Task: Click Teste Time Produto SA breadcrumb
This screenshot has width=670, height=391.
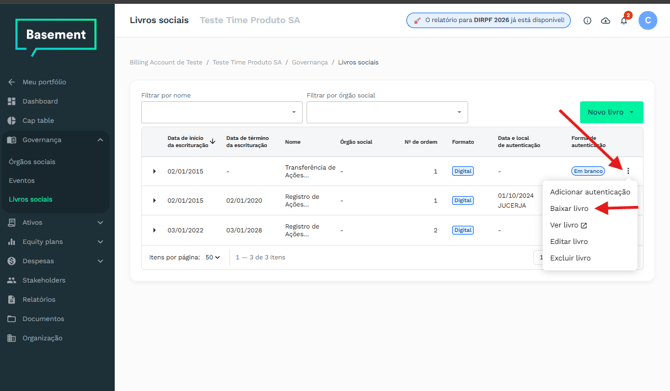Action: point(247,62)
